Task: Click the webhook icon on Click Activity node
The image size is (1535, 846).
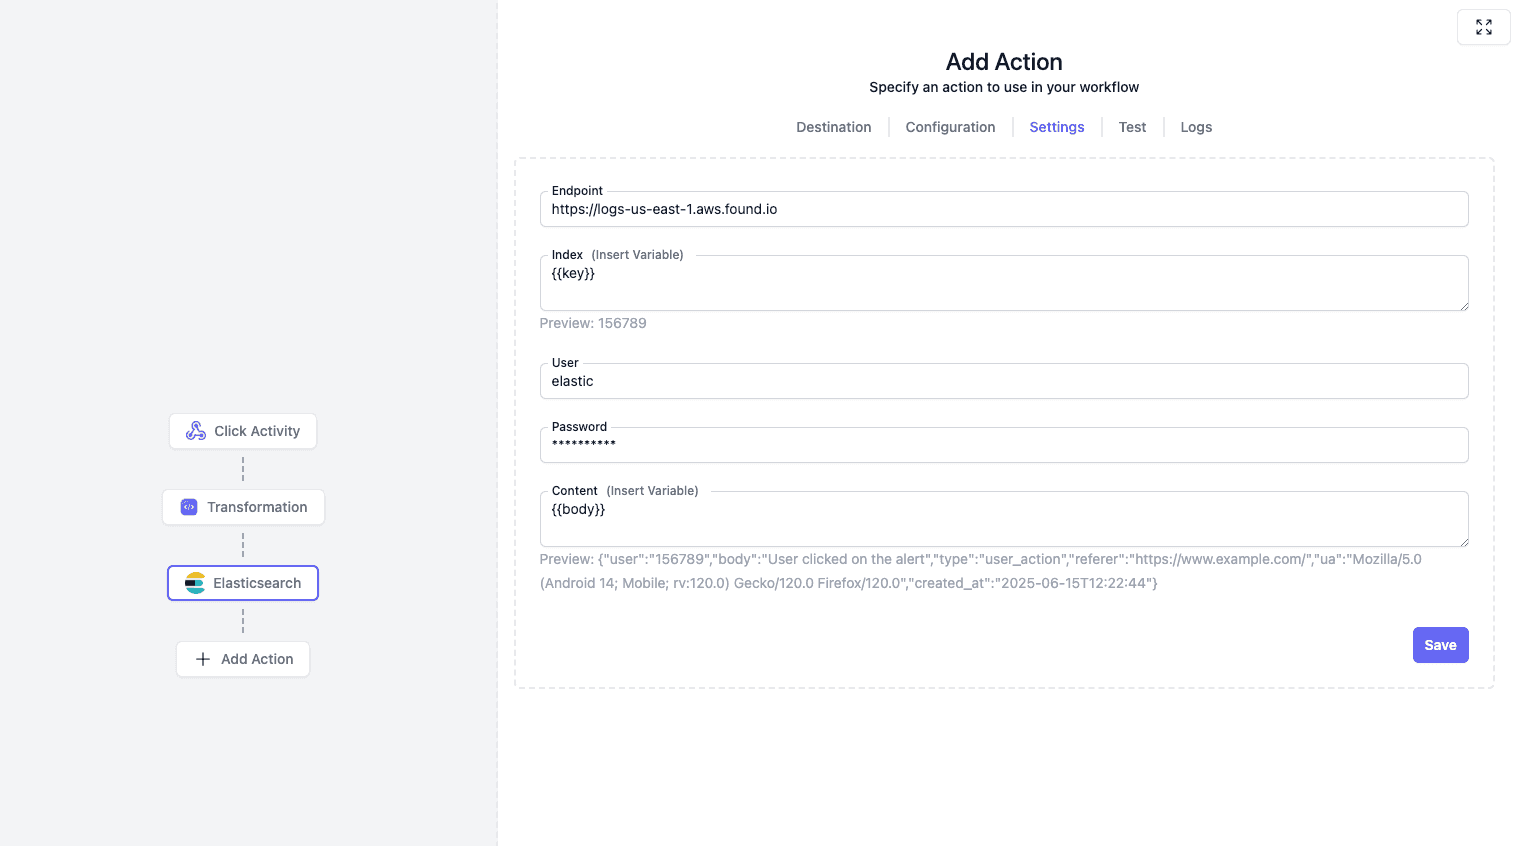Action: 196,431
